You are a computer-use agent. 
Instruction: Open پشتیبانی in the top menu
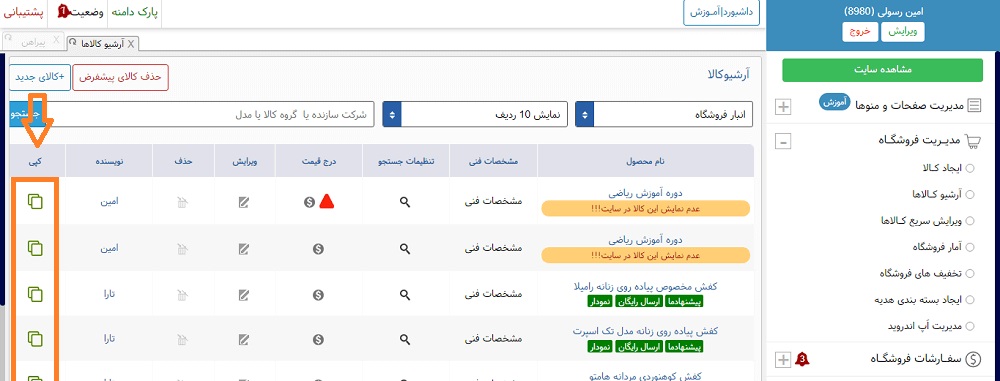[x=24, y=11]
